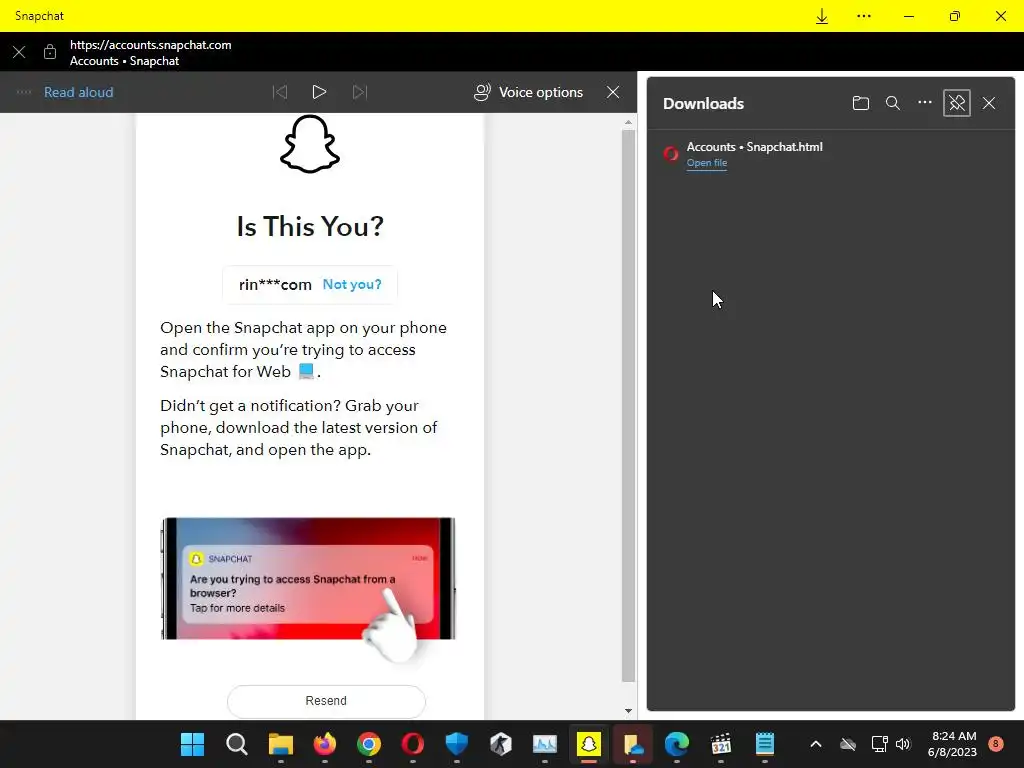The width and height of the screenshot is (1024, 768).
Task: Switch to Snapchat app on the taskbar
Action: coord(589,744)
